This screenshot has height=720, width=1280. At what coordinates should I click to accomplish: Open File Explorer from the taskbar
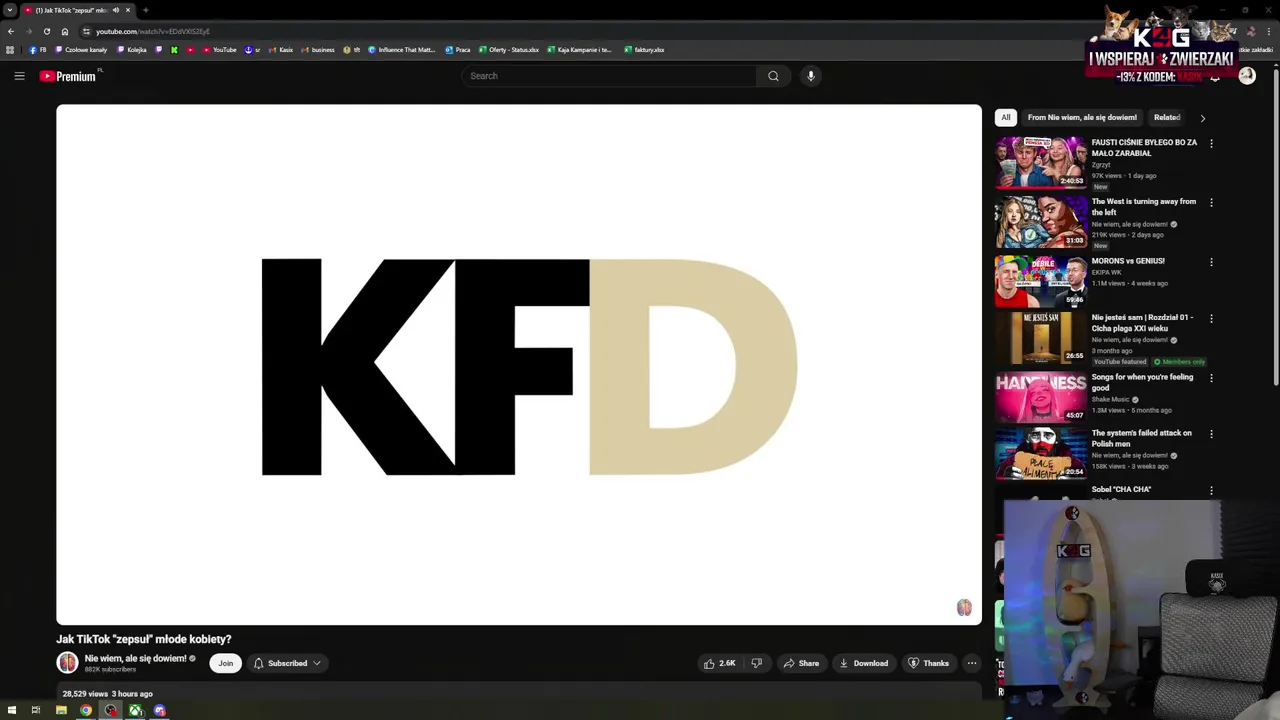pos(61,710)
